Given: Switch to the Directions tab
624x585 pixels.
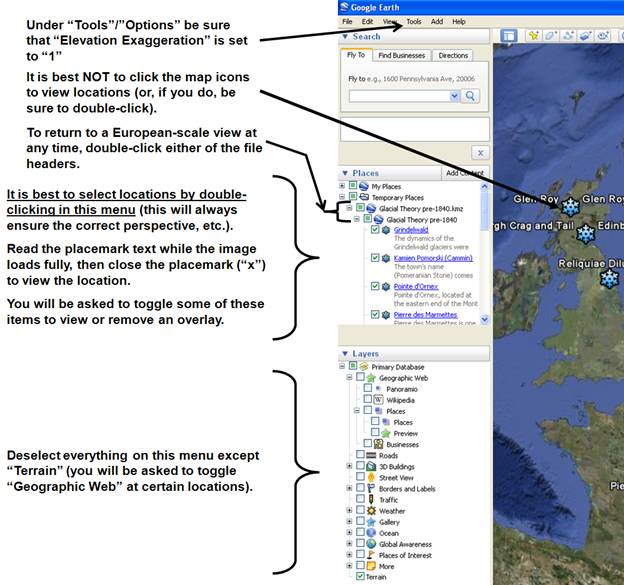Looking at the screenshot, I should pos(453,56).
